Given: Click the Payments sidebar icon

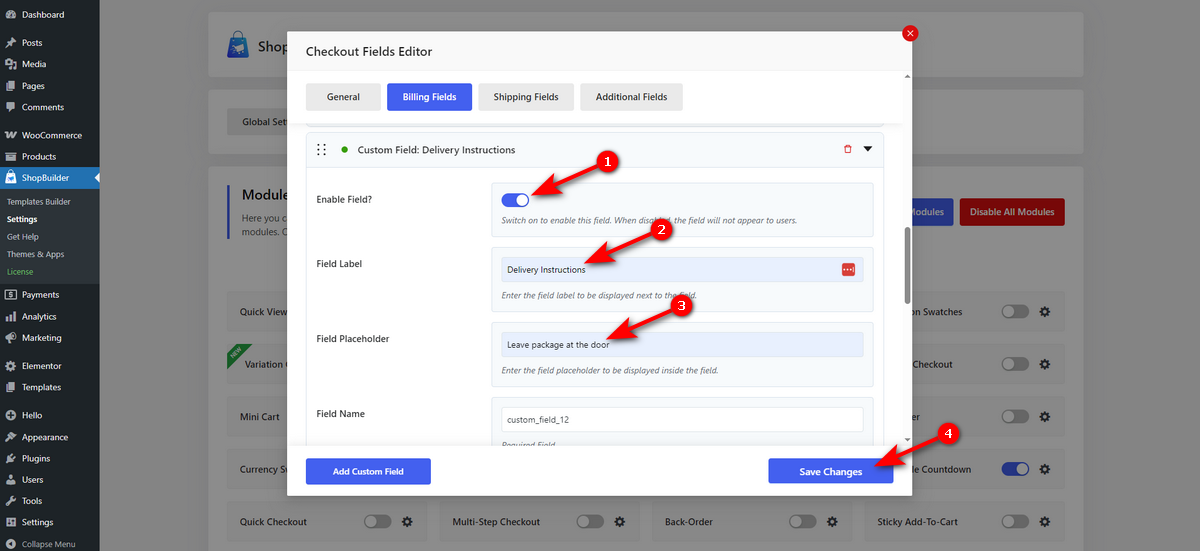Looking at the screenshot, I should pos(11,295).
